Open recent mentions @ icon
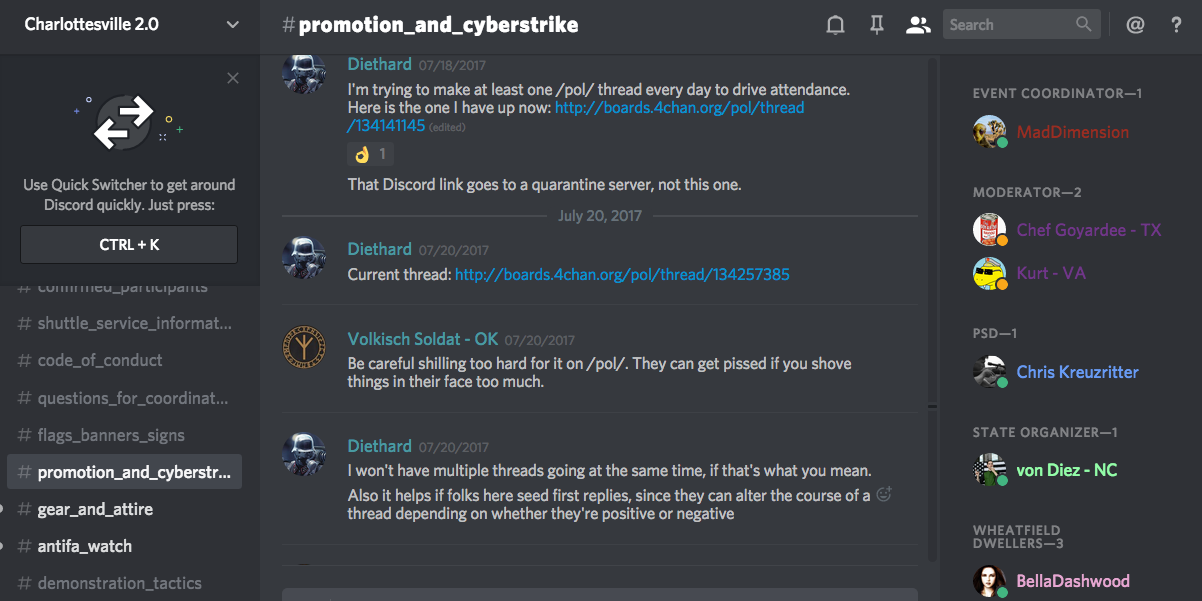 pos(1135,25)
